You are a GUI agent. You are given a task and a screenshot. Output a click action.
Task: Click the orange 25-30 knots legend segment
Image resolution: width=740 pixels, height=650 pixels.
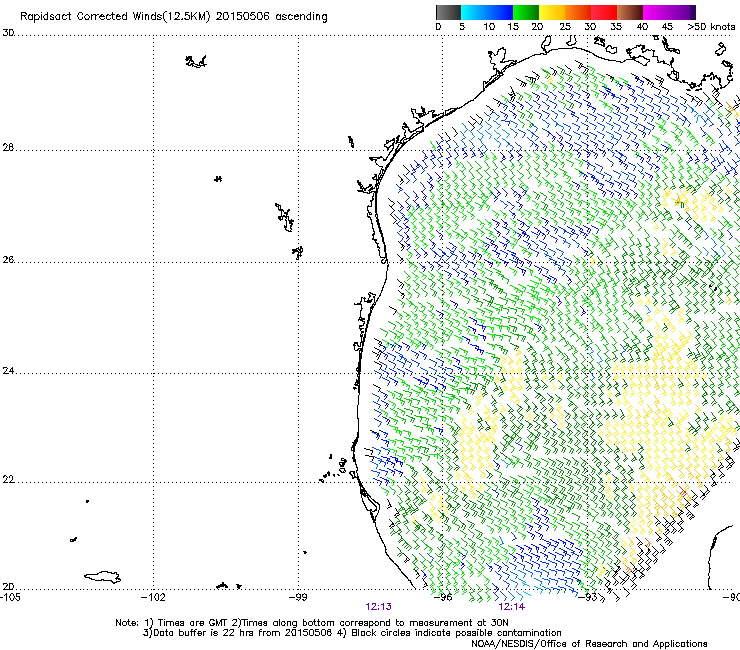(x=578, y=12)
